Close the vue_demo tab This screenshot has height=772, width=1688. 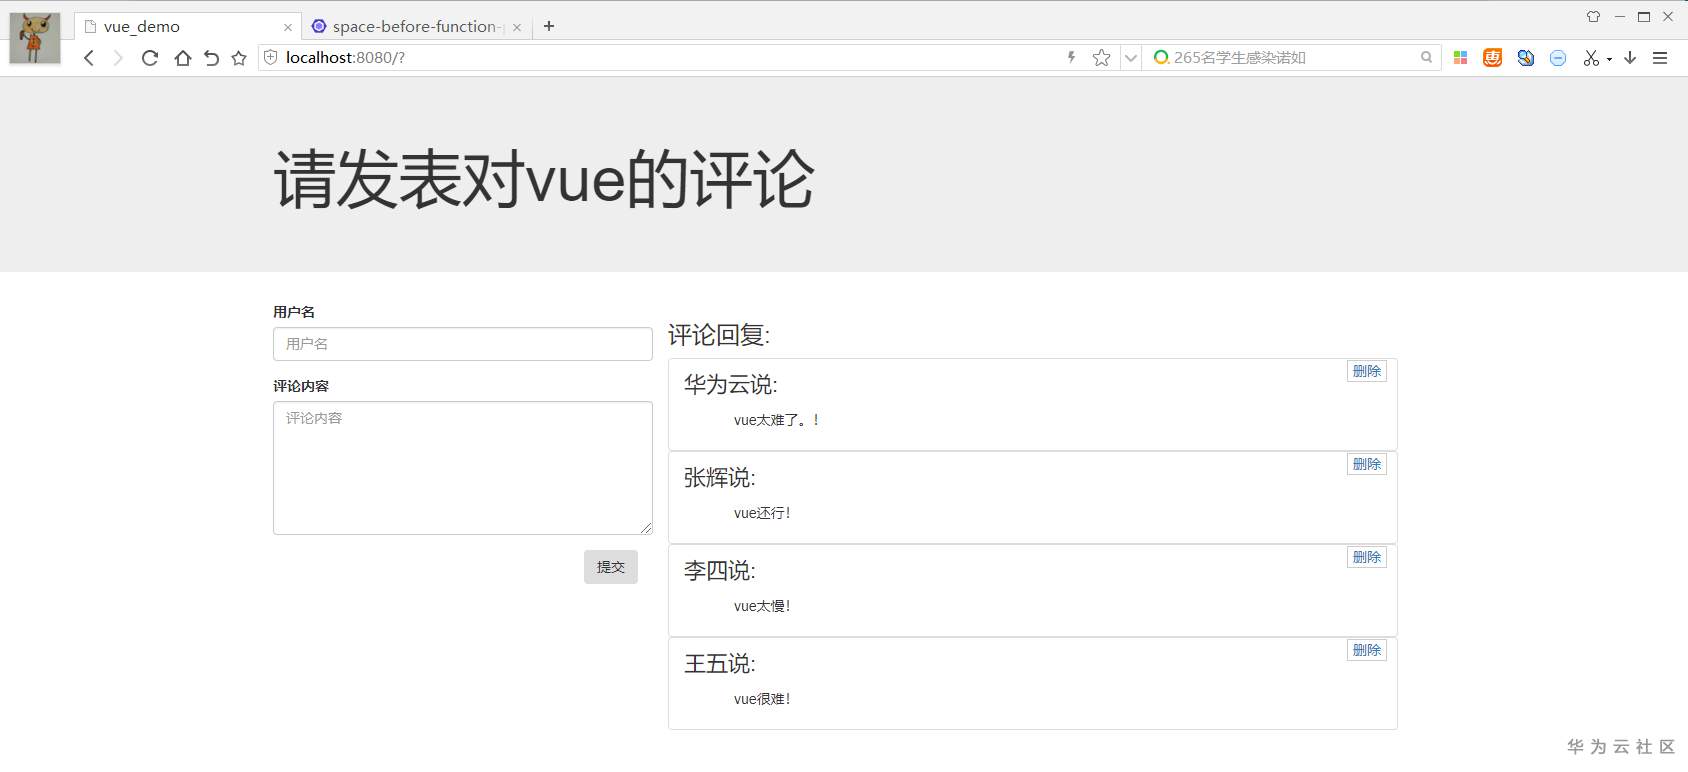(x=288, y=27)
